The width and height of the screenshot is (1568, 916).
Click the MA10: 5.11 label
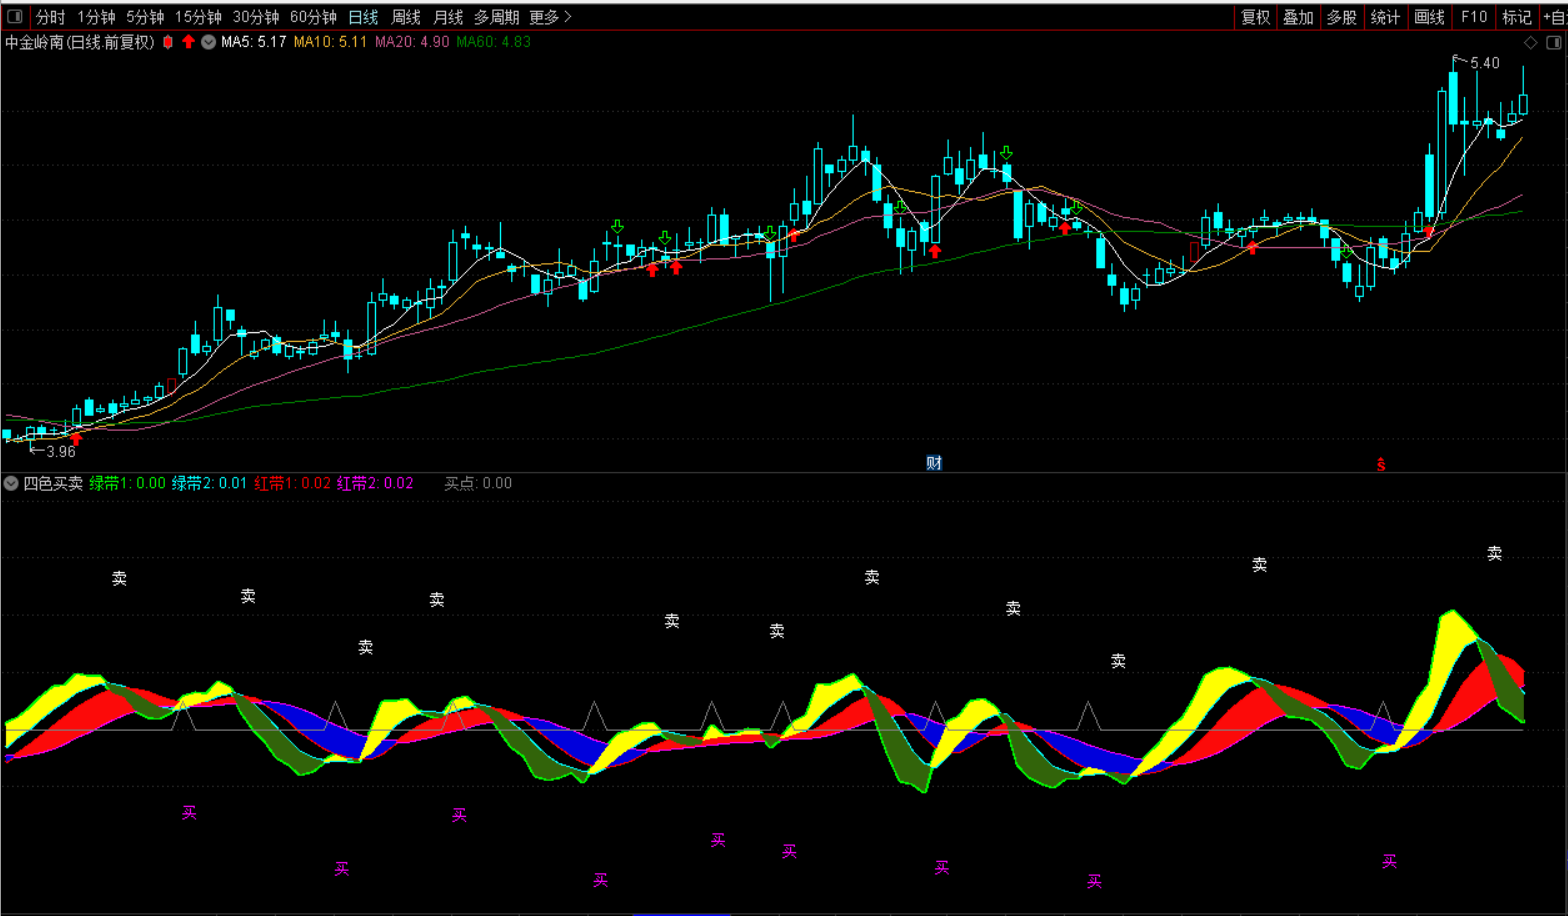pos(330,42)
